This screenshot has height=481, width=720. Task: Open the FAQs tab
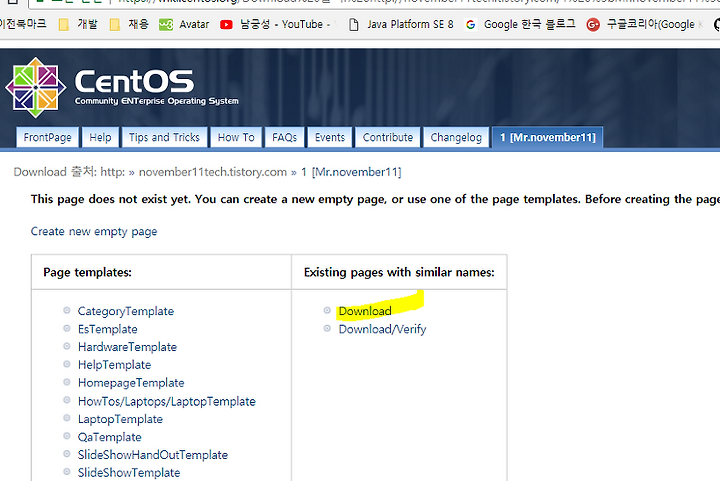point(285,137)
